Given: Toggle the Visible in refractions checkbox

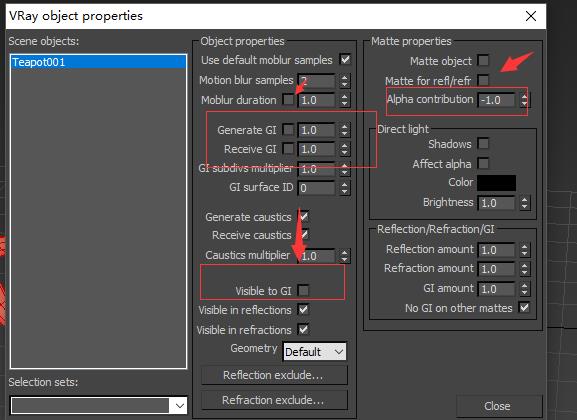Looking at the screenshot, I should [x=304, y=329].
